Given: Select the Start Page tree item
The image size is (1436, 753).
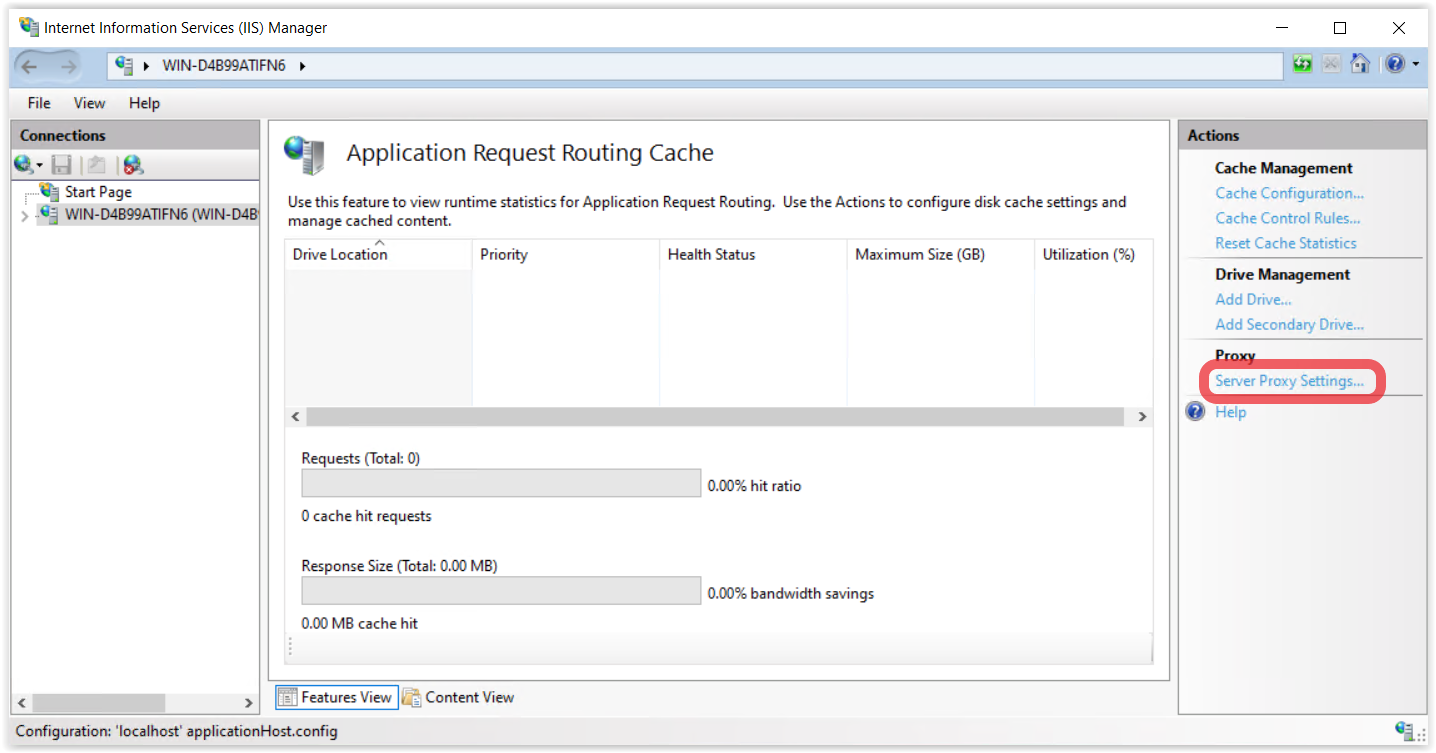Looking at the screenshot, I should 98,192.
